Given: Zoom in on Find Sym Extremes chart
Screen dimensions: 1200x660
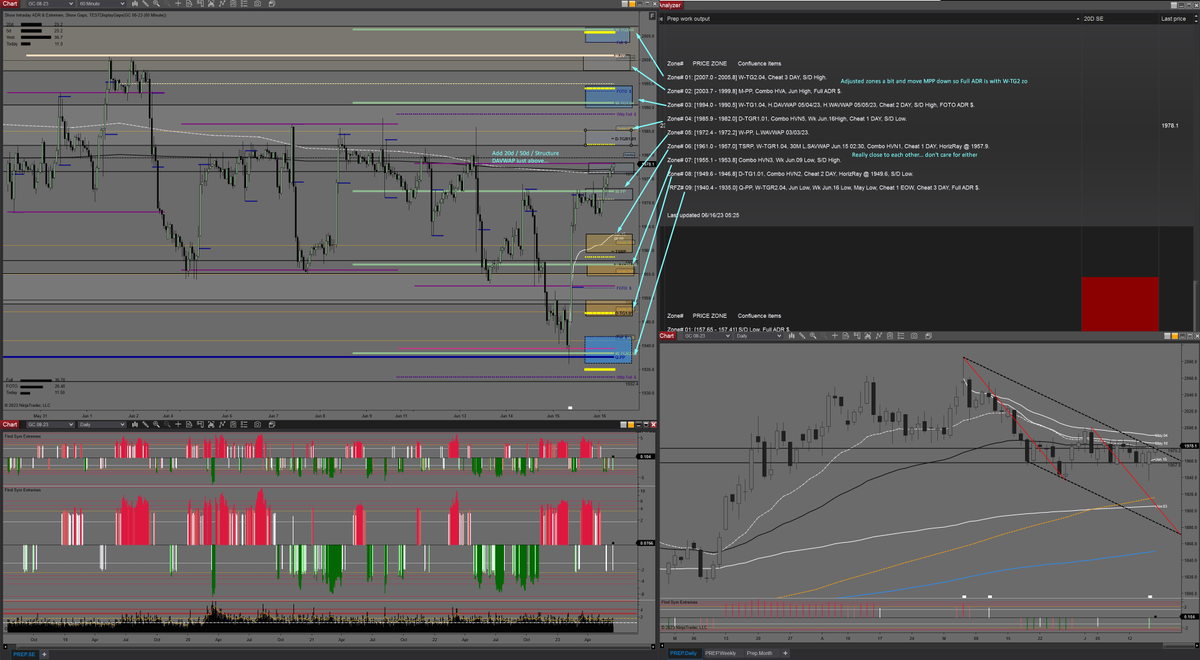Looking at the screenshot, I should [x=156, y=424].
